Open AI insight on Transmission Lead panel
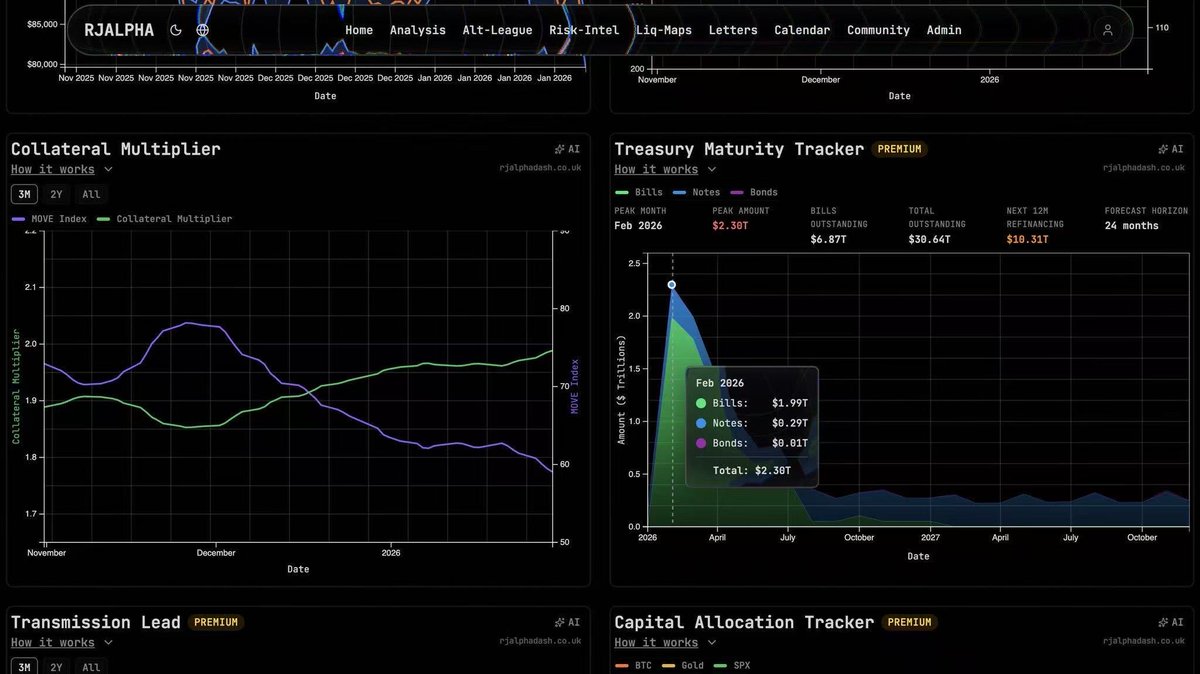The image size is (1200, 674). pyautogui.click(x=568, y=622)
